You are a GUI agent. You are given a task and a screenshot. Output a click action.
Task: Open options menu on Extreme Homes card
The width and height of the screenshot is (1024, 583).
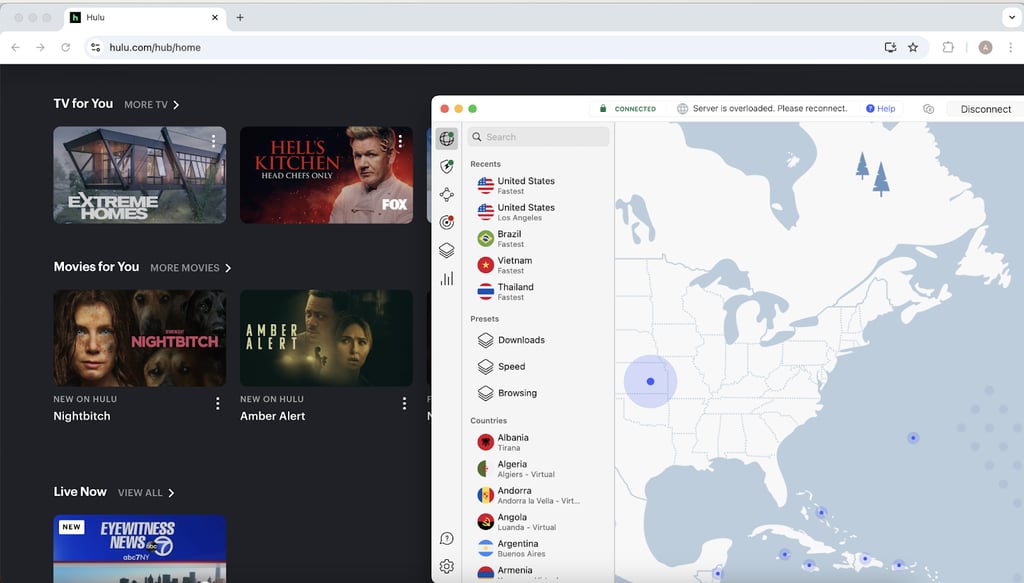tap(214, 141)
